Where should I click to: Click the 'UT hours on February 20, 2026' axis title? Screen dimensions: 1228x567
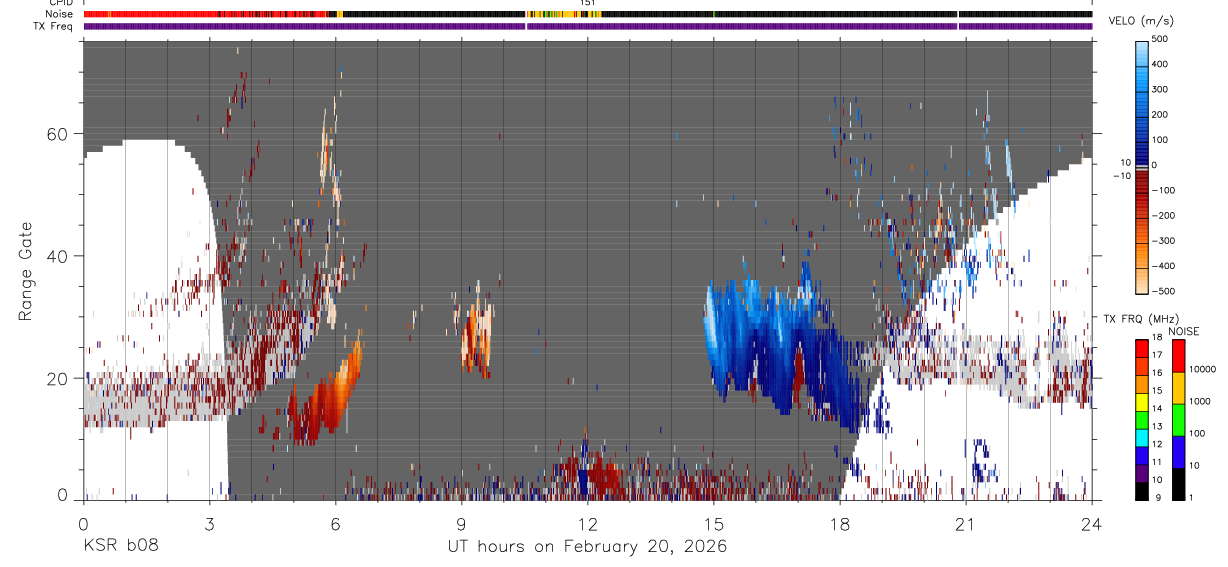[x=587, y=547]
